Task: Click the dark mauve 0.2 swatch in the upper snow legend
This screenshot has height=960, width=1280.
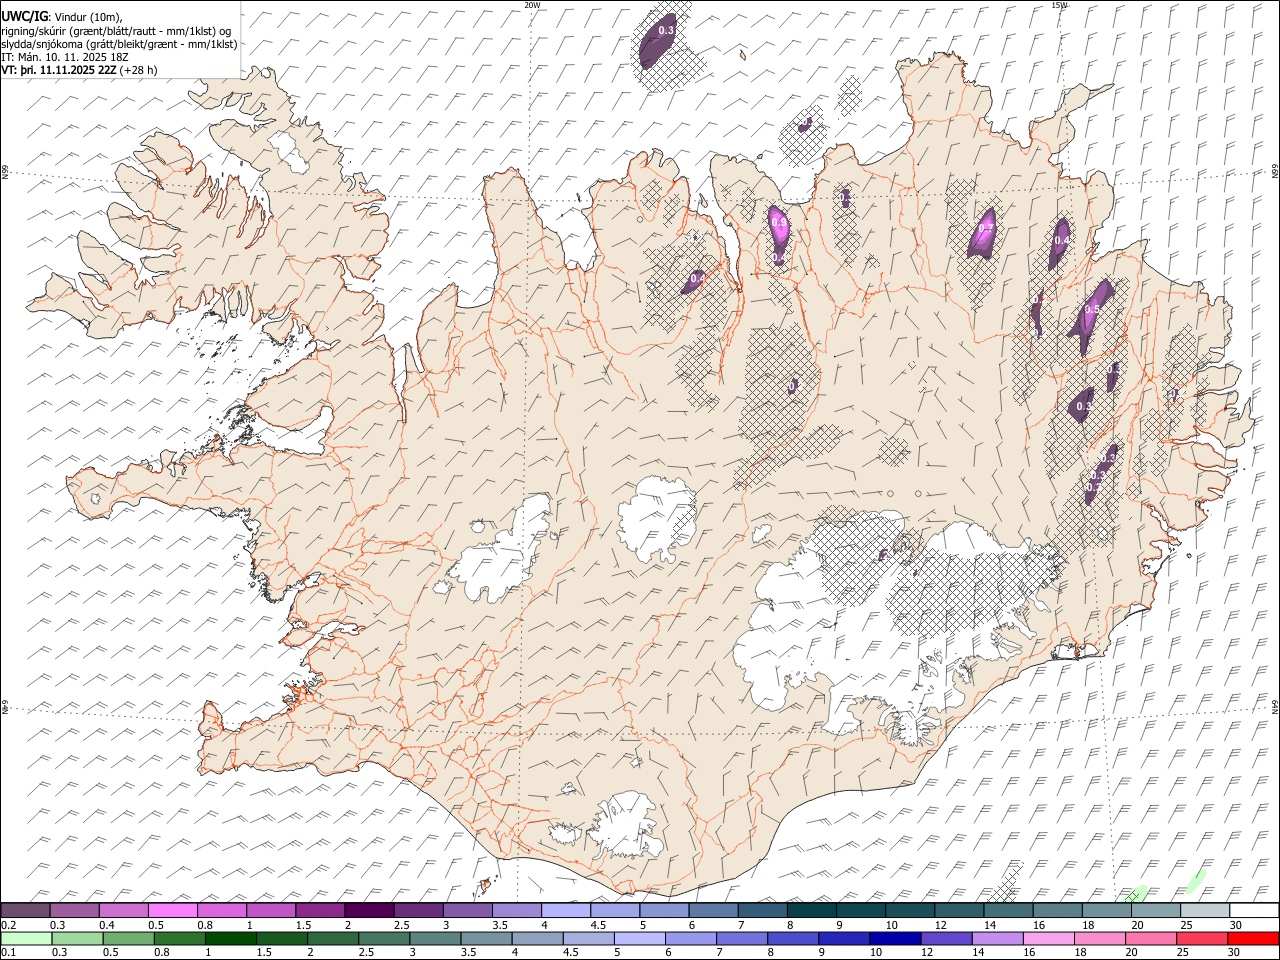Action: pyautogui.click(x=25, y=910)
